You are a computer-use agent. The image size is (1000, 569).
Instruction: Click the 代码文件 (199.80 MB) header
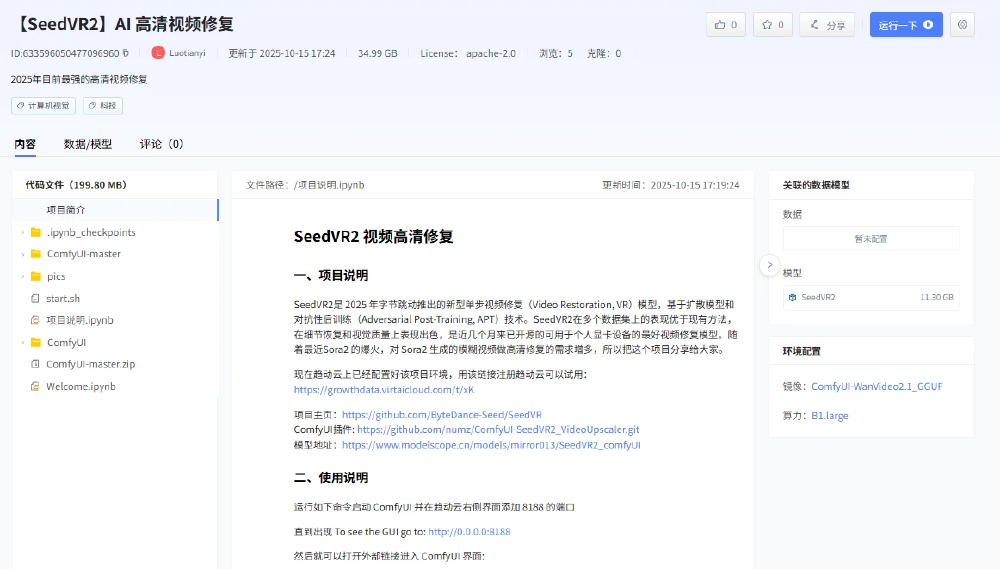77,185
